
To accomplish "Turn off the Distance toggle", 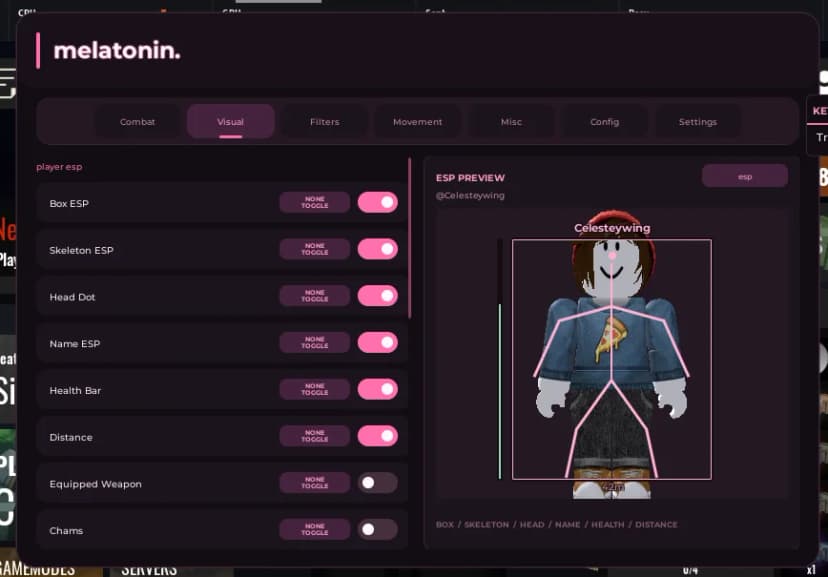I will (x=378, y=436).
